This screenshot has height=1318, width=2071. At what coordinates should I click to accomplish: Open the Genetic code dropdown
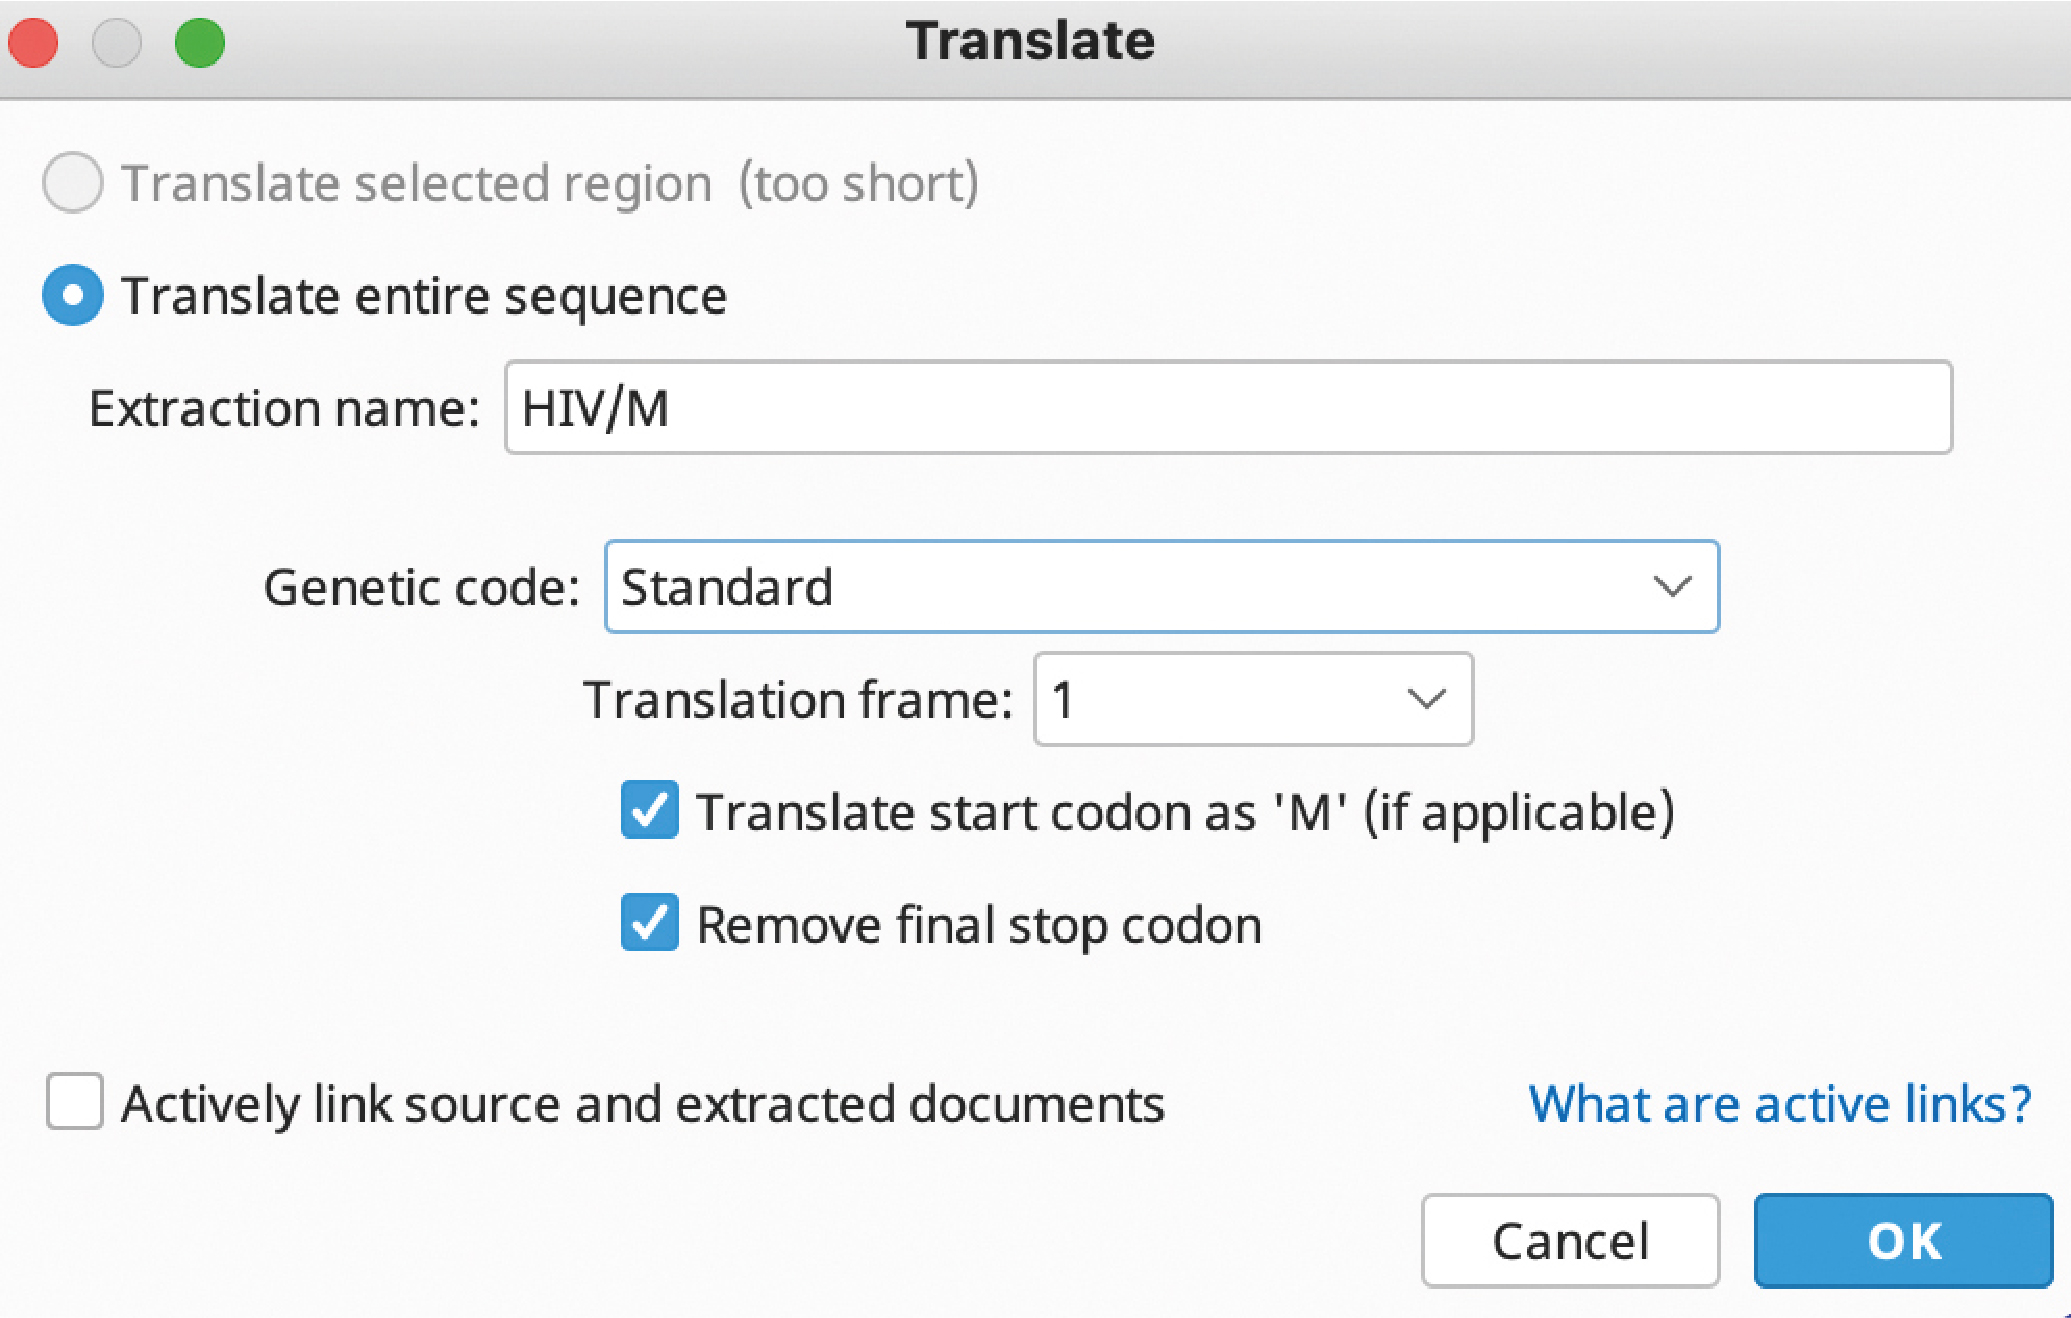pos(1162,587)
